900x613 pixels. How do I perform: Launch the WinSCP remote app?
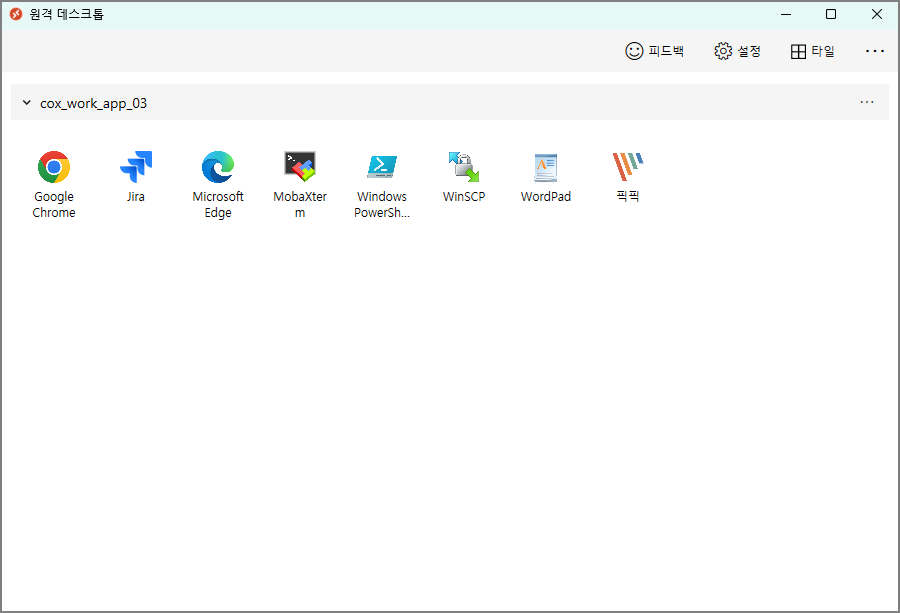(464, 177)
